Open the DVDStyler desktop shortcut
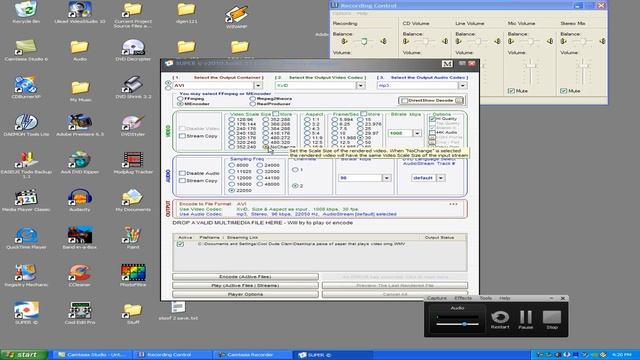The width and height of the screenshot is (640, 360). coord(133,124)
